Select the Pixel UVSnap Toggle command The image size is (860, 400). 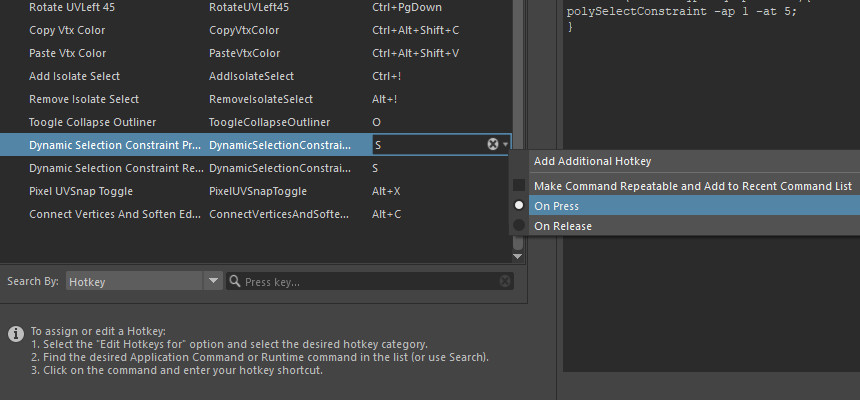point(80,191)
